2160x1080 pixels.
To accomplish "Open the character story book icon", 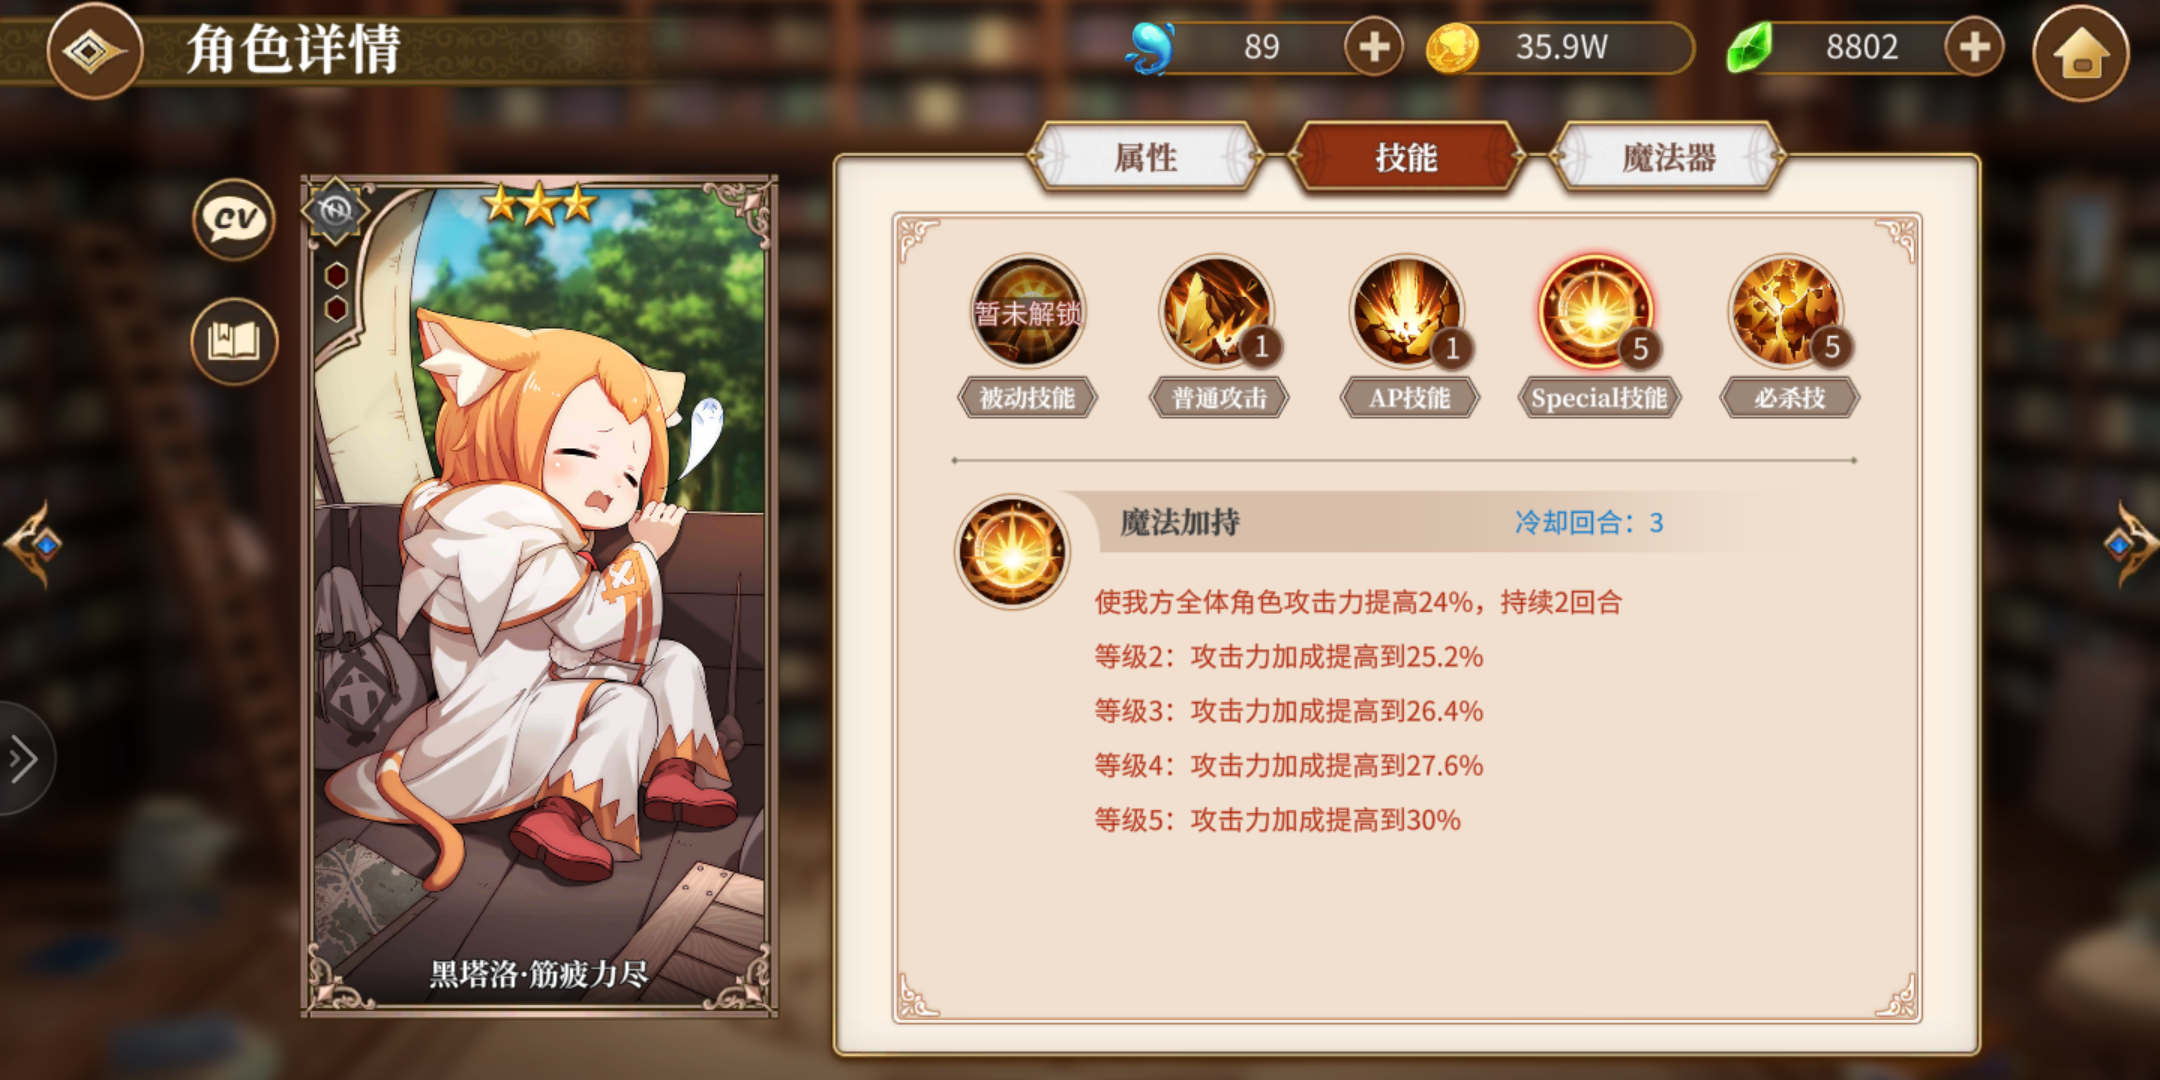I will point(234,341).
